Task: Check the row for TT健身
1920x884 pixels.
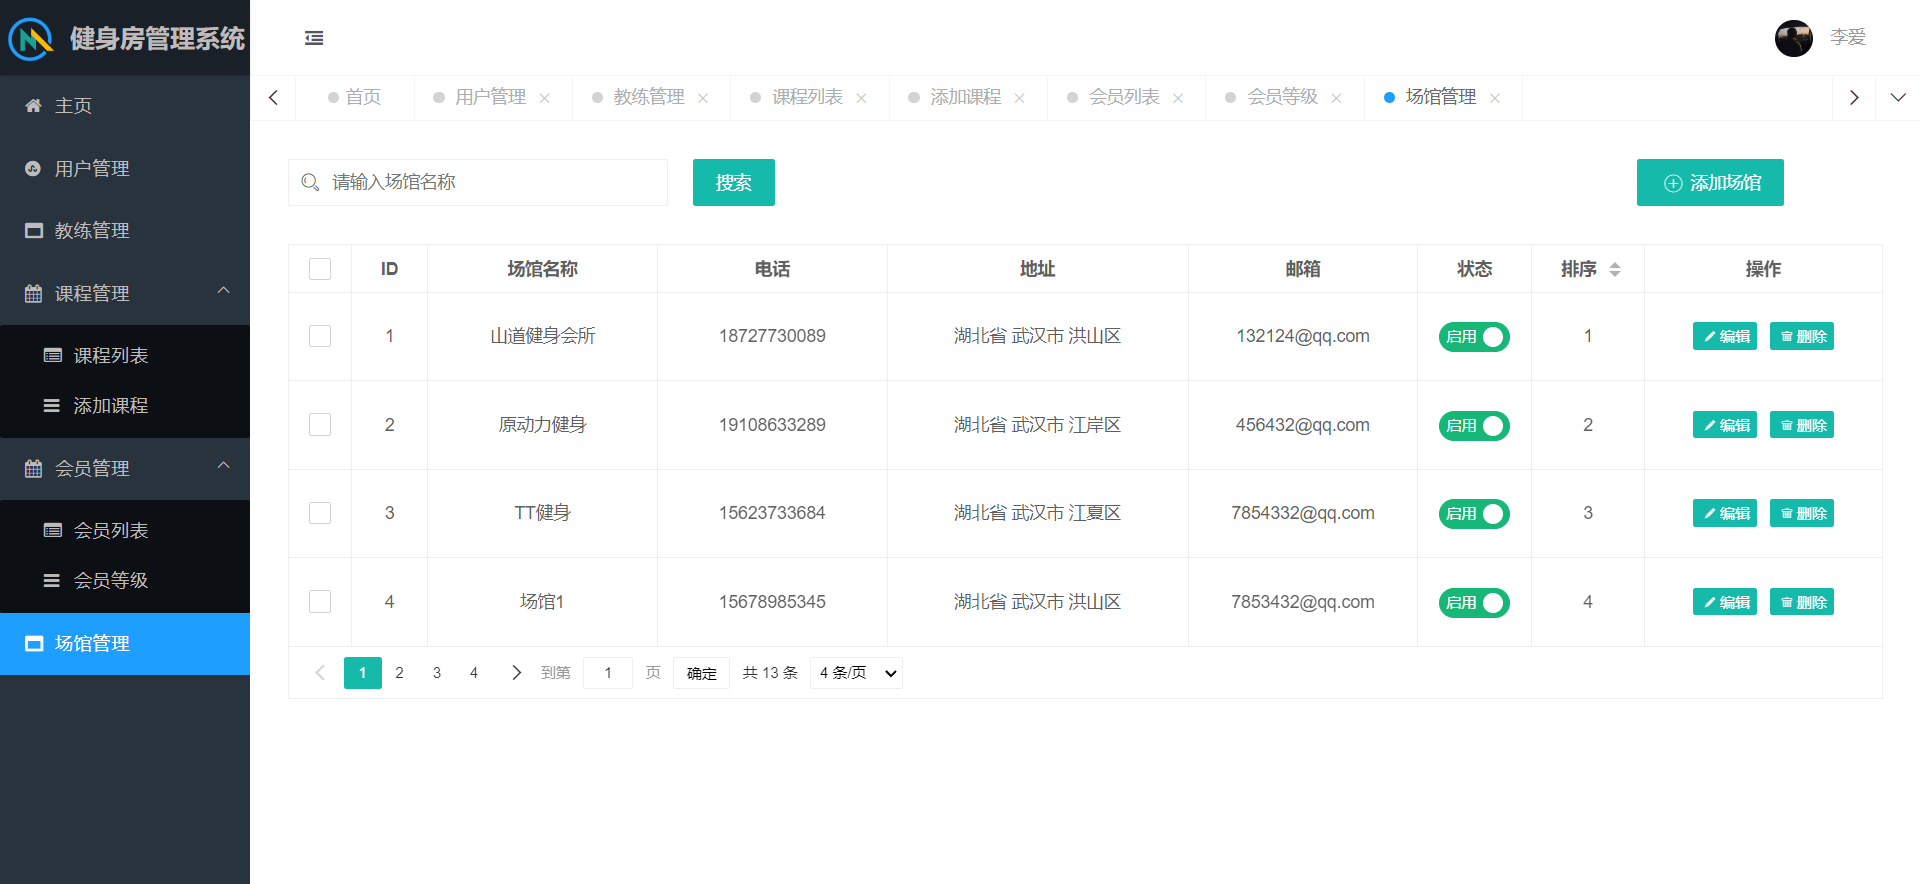Action: (x=320, y=513)
